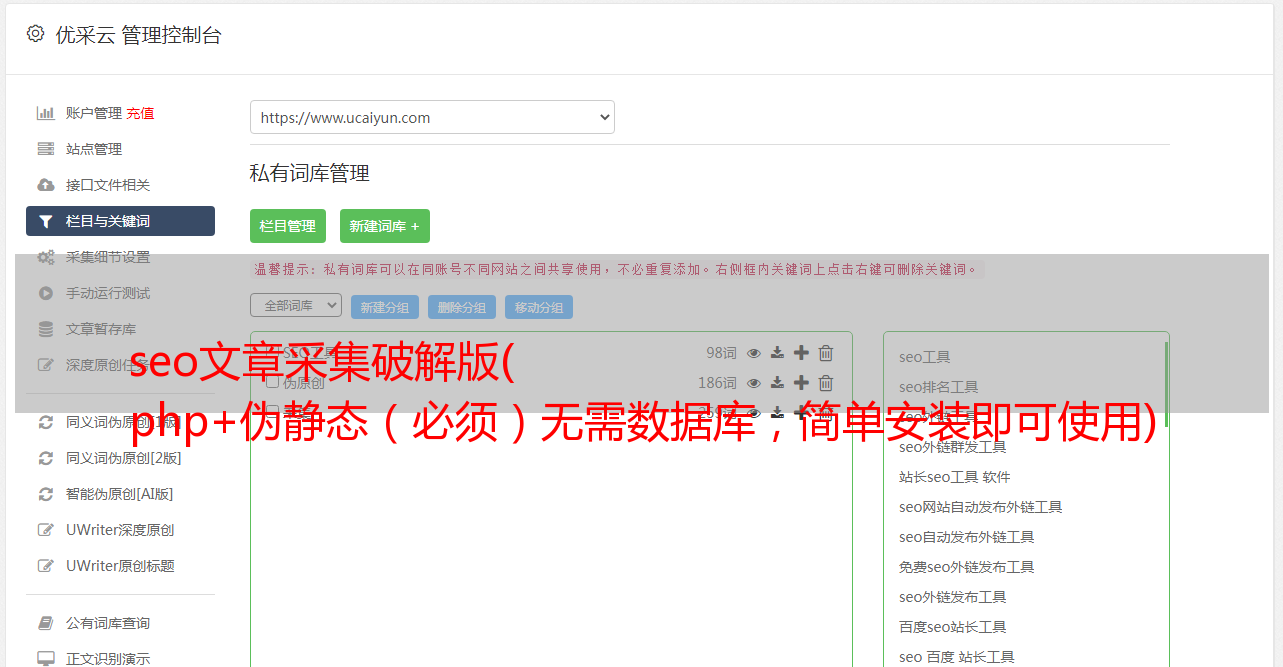This screenshot has width=1283, height=667.
Task: Click the refresh icon for 同义词伪原创[2版]
Action: pos(45,458)
